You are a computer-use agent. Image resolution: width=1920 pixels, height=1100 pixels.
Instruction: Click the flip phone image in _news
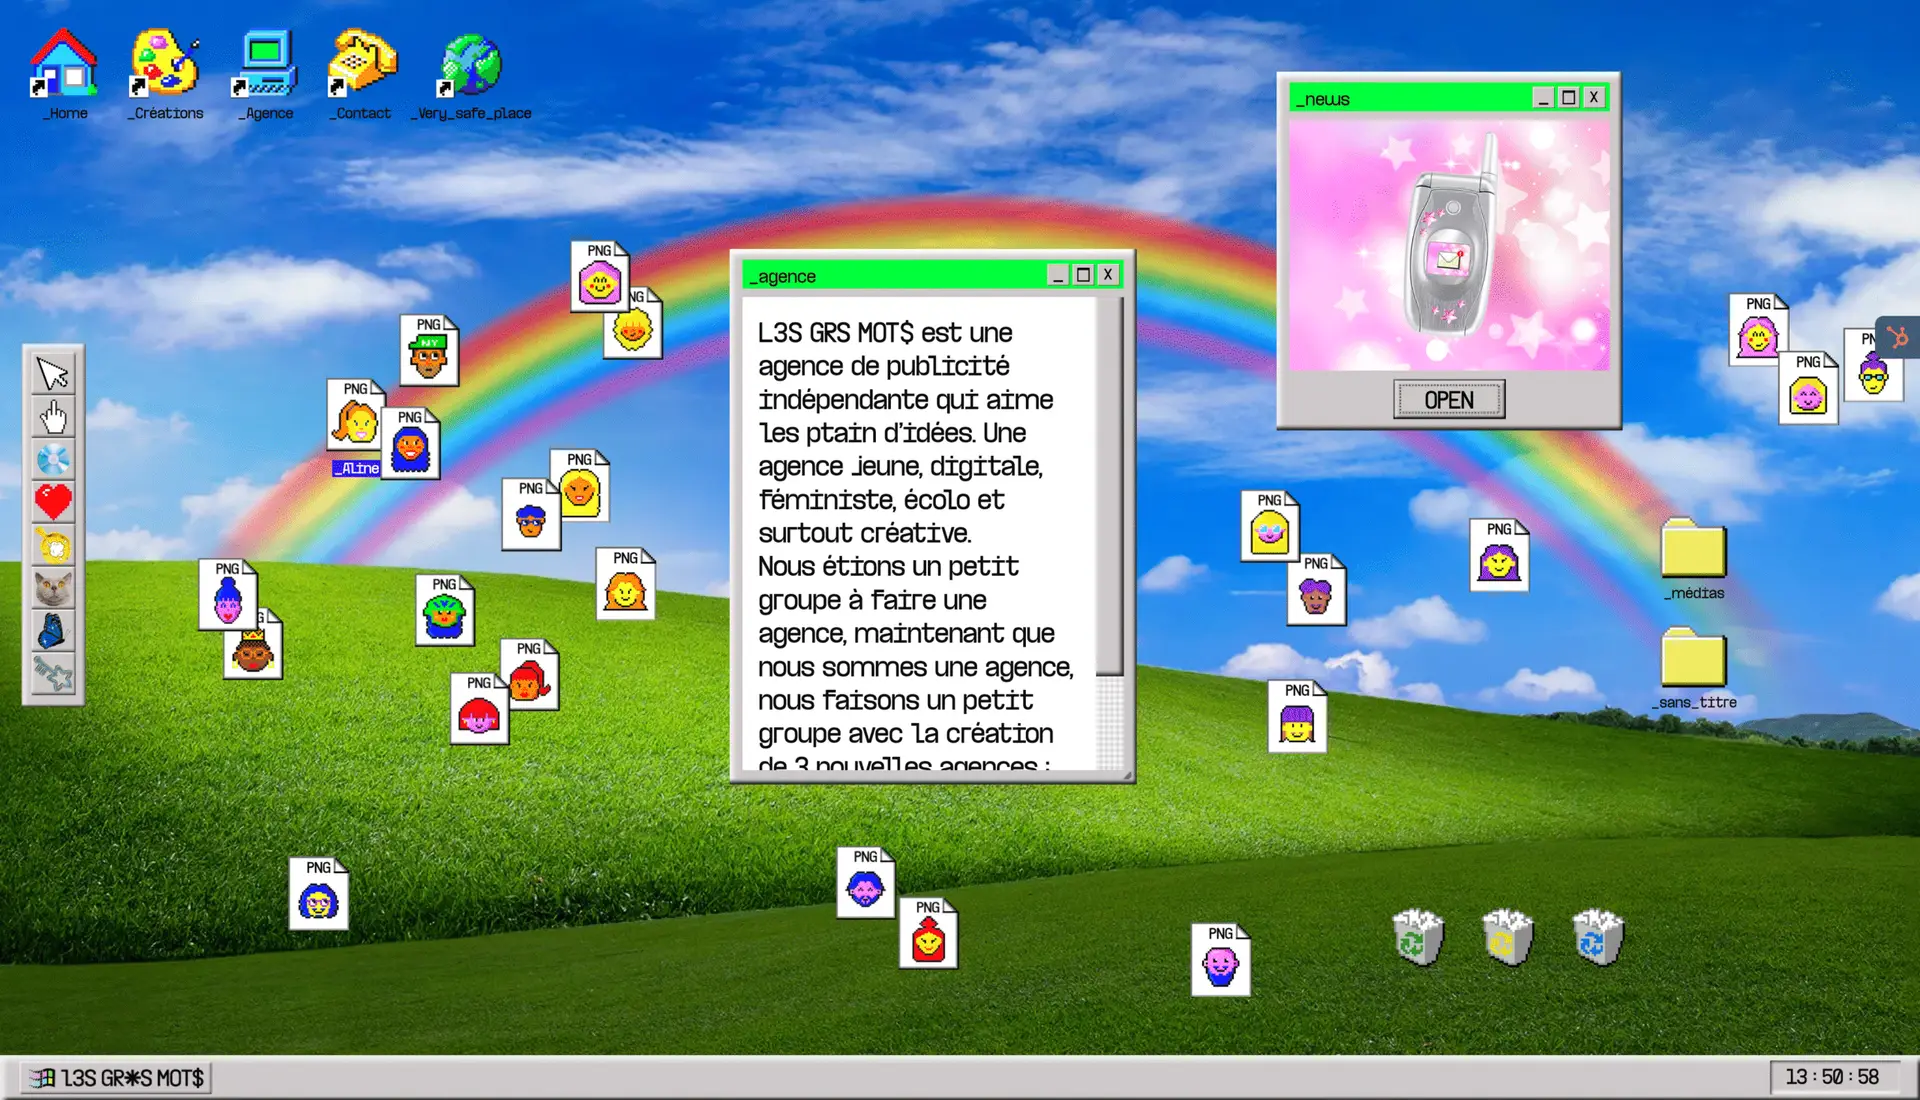tap(1449, 245)
